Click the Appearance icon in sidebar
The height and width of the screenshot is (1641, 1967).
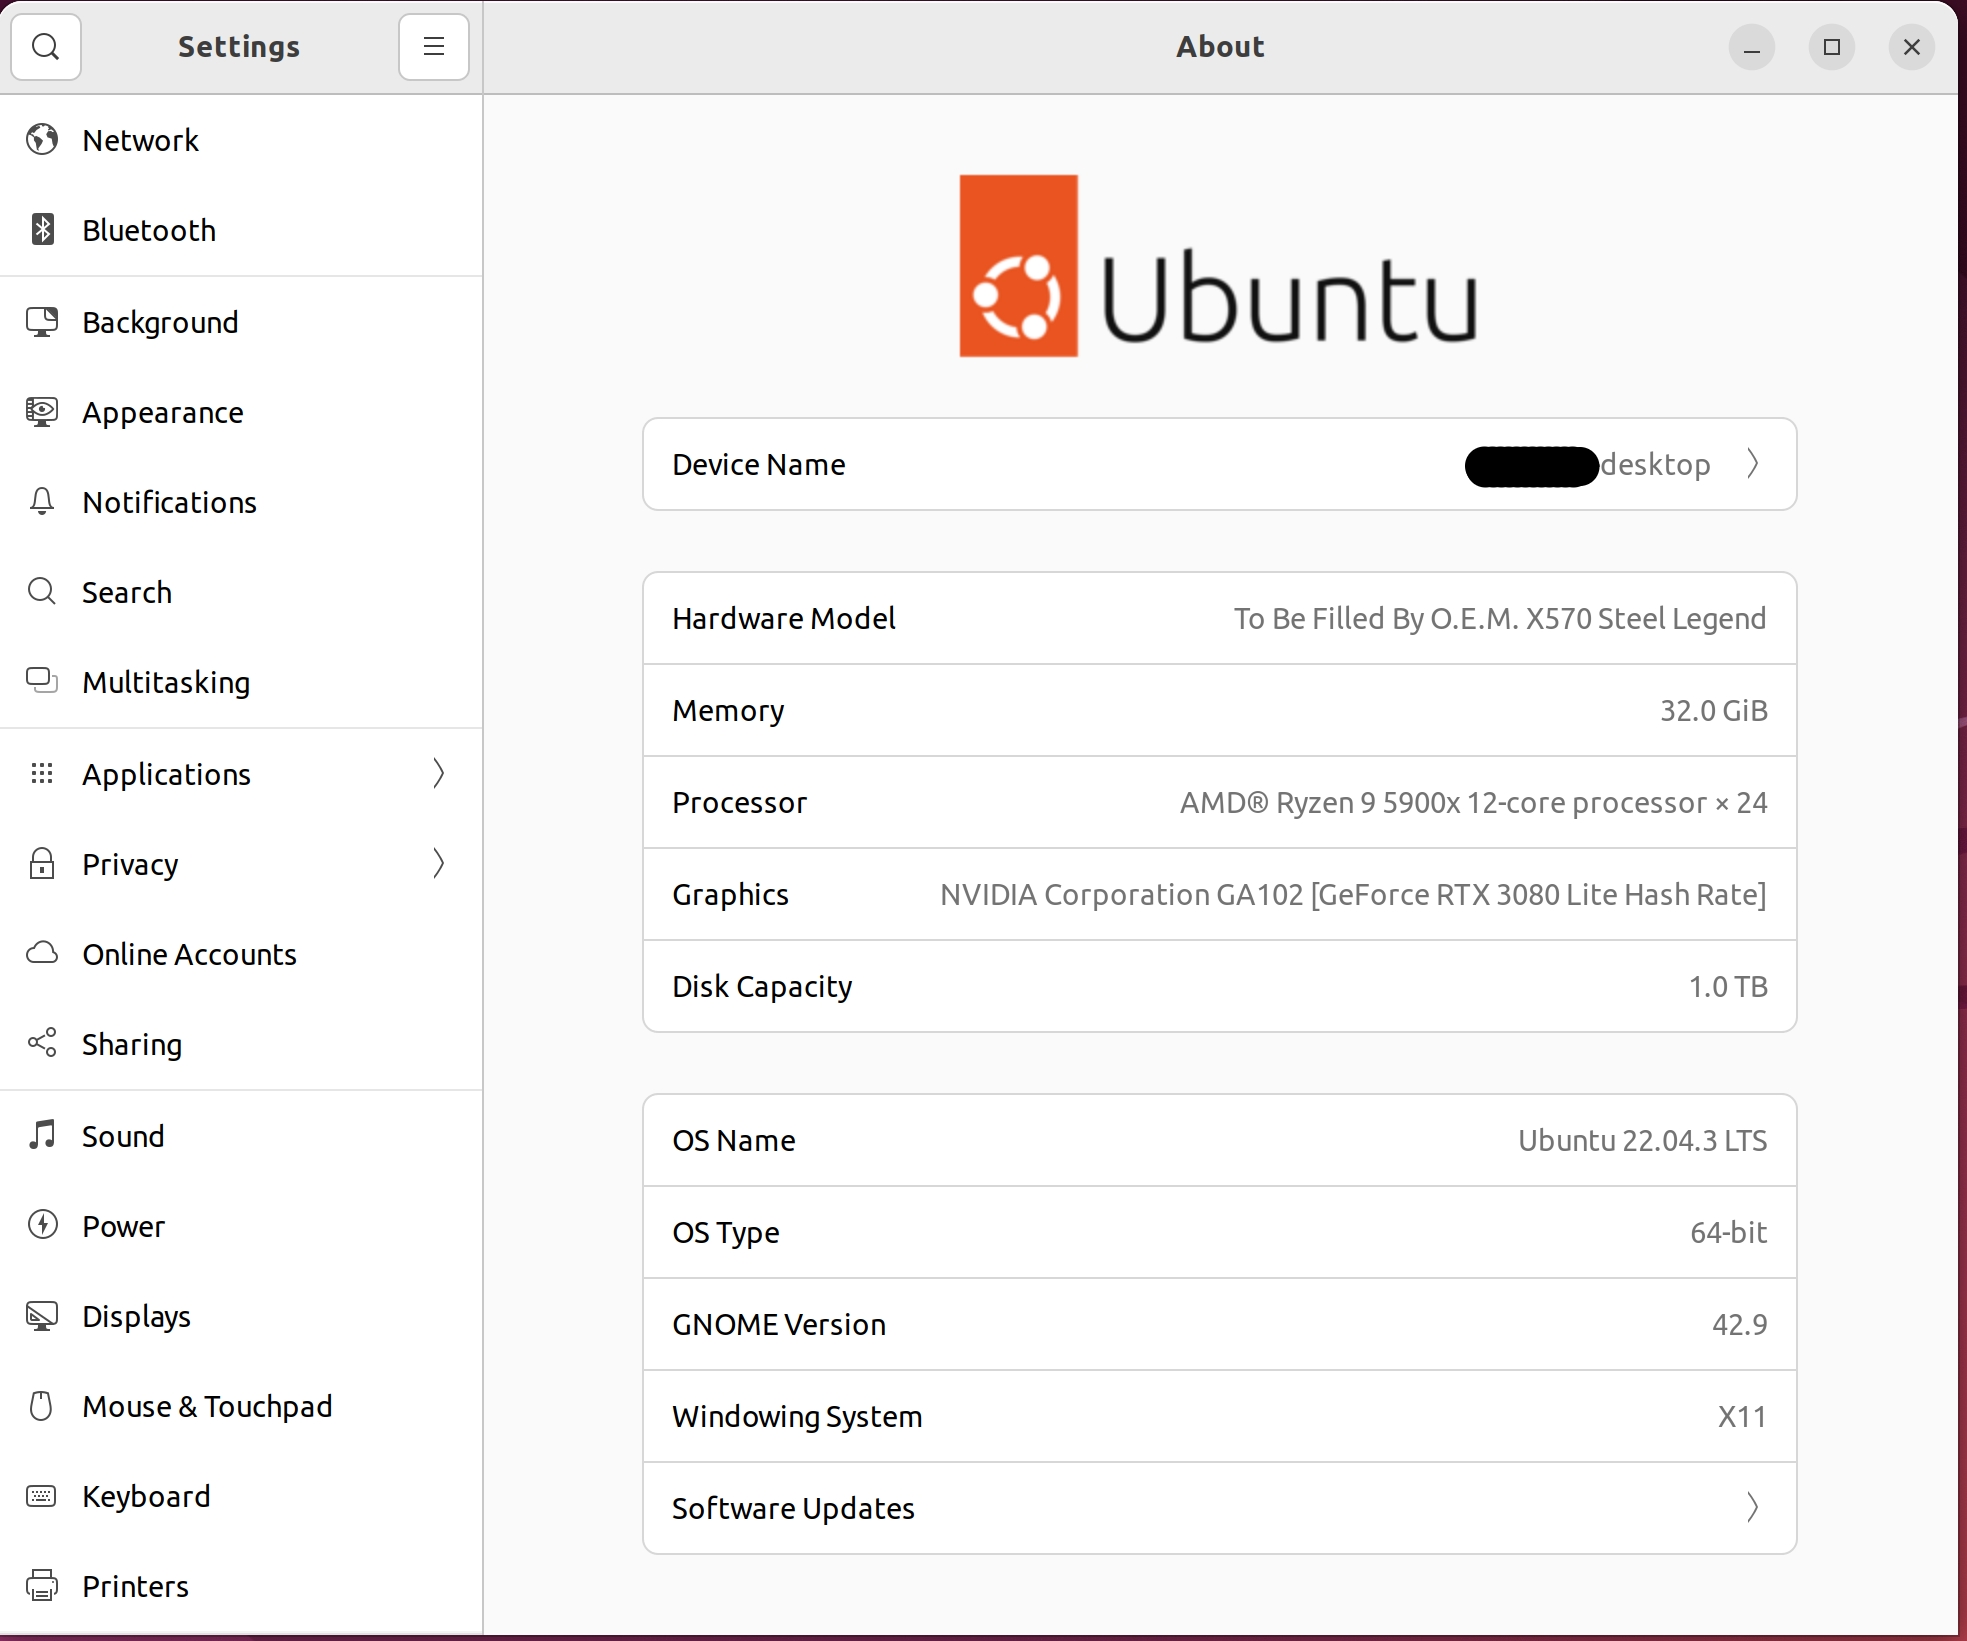pos(42,412)
